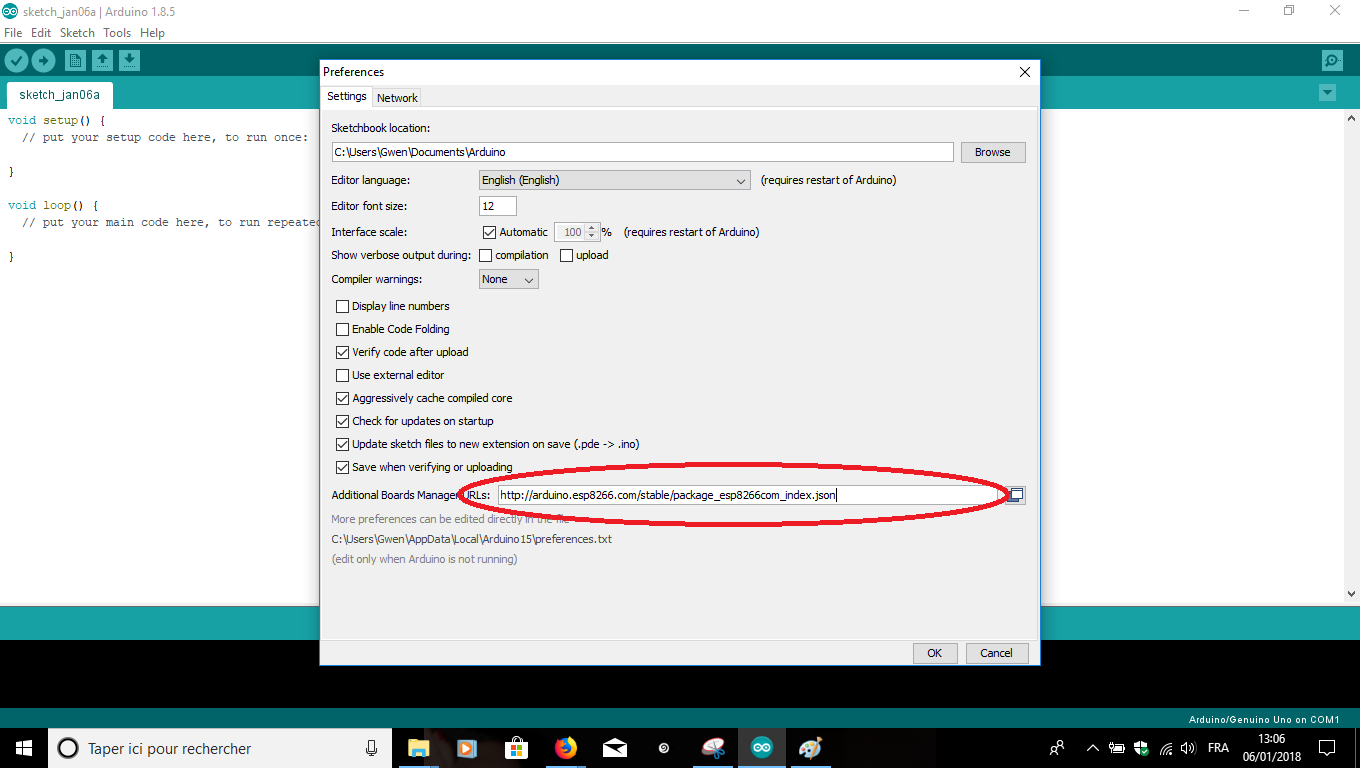Click the Save sketch down-arrow icon
Viewport: 1360px width, 768px height.
pos(129,61)
